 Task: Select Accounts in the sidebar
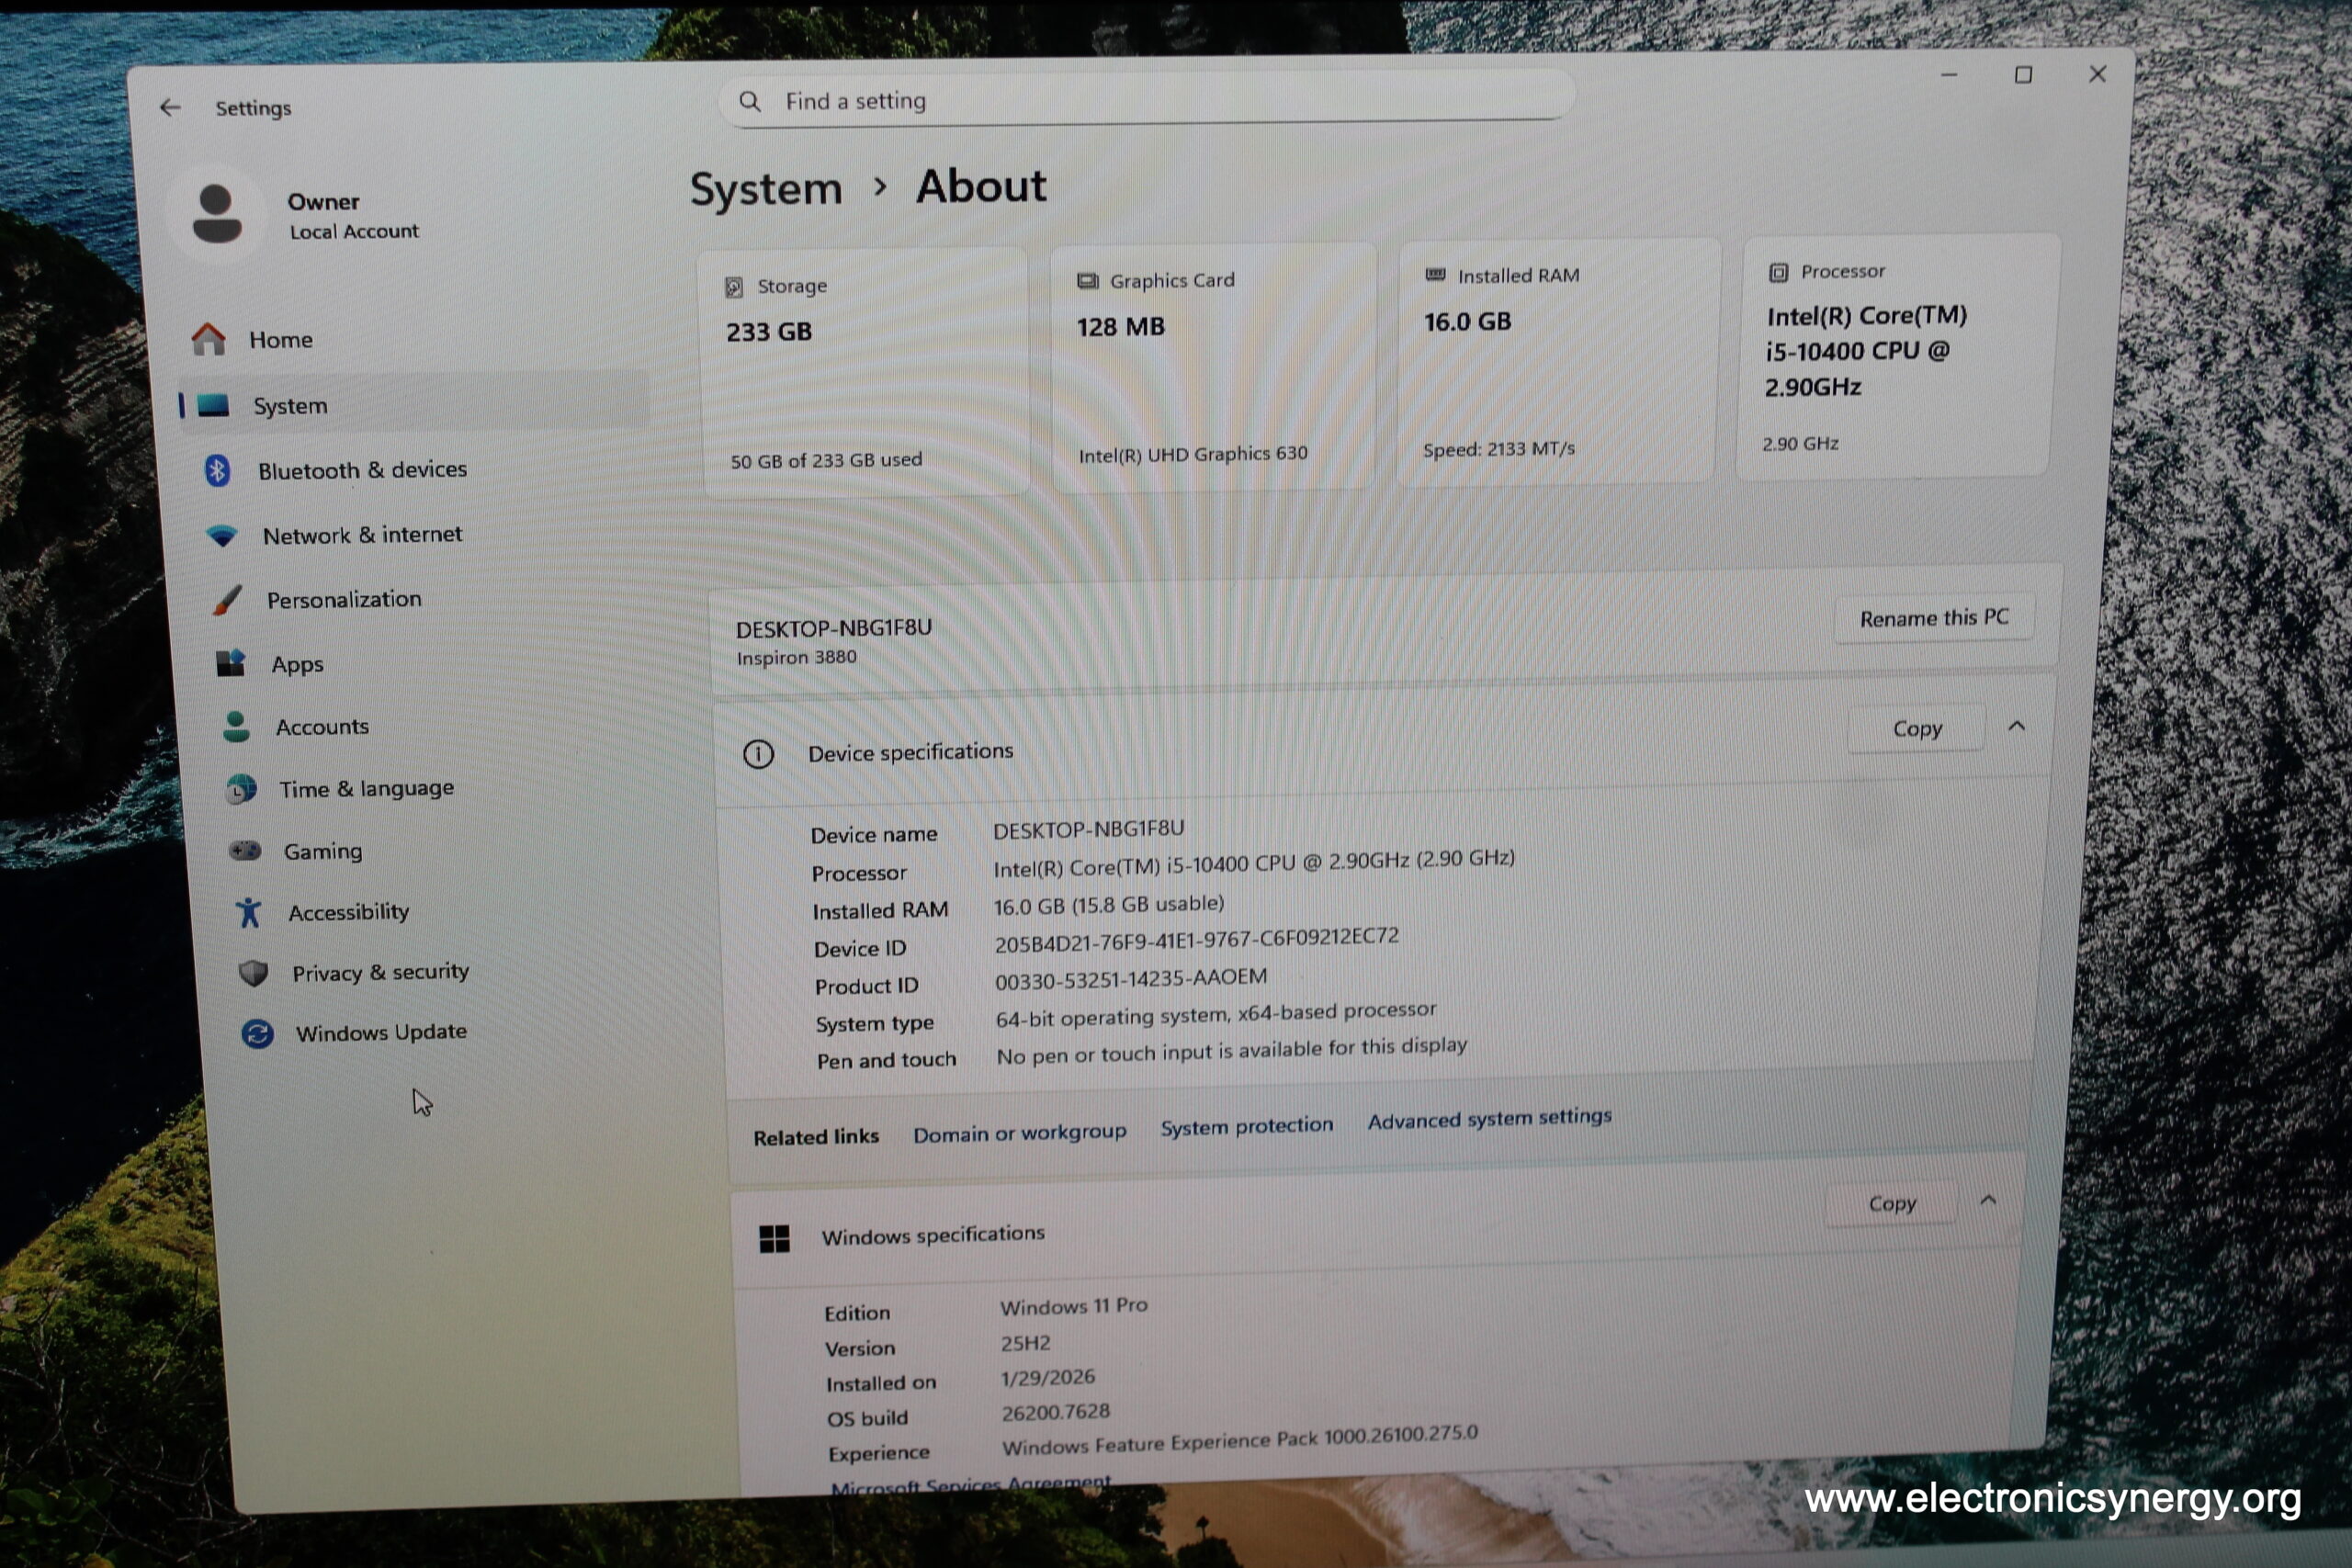point(322,727)
